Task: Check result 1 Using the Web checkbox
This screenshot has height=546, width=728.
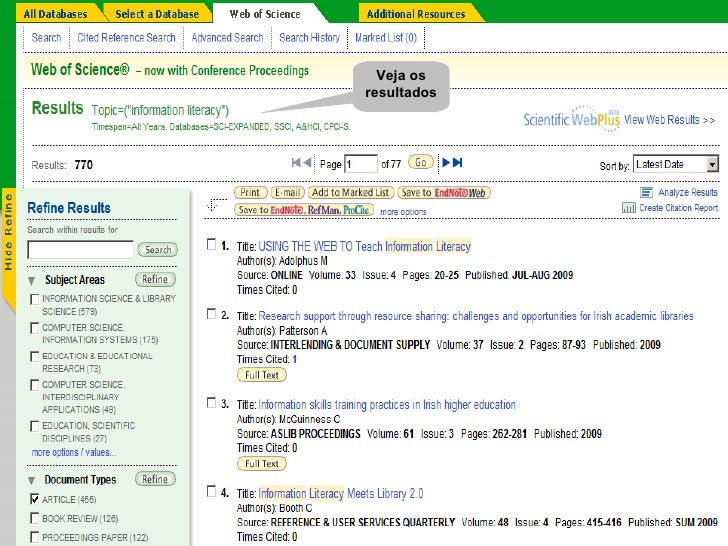Action: pyautogui.click(x=211, y=244)
